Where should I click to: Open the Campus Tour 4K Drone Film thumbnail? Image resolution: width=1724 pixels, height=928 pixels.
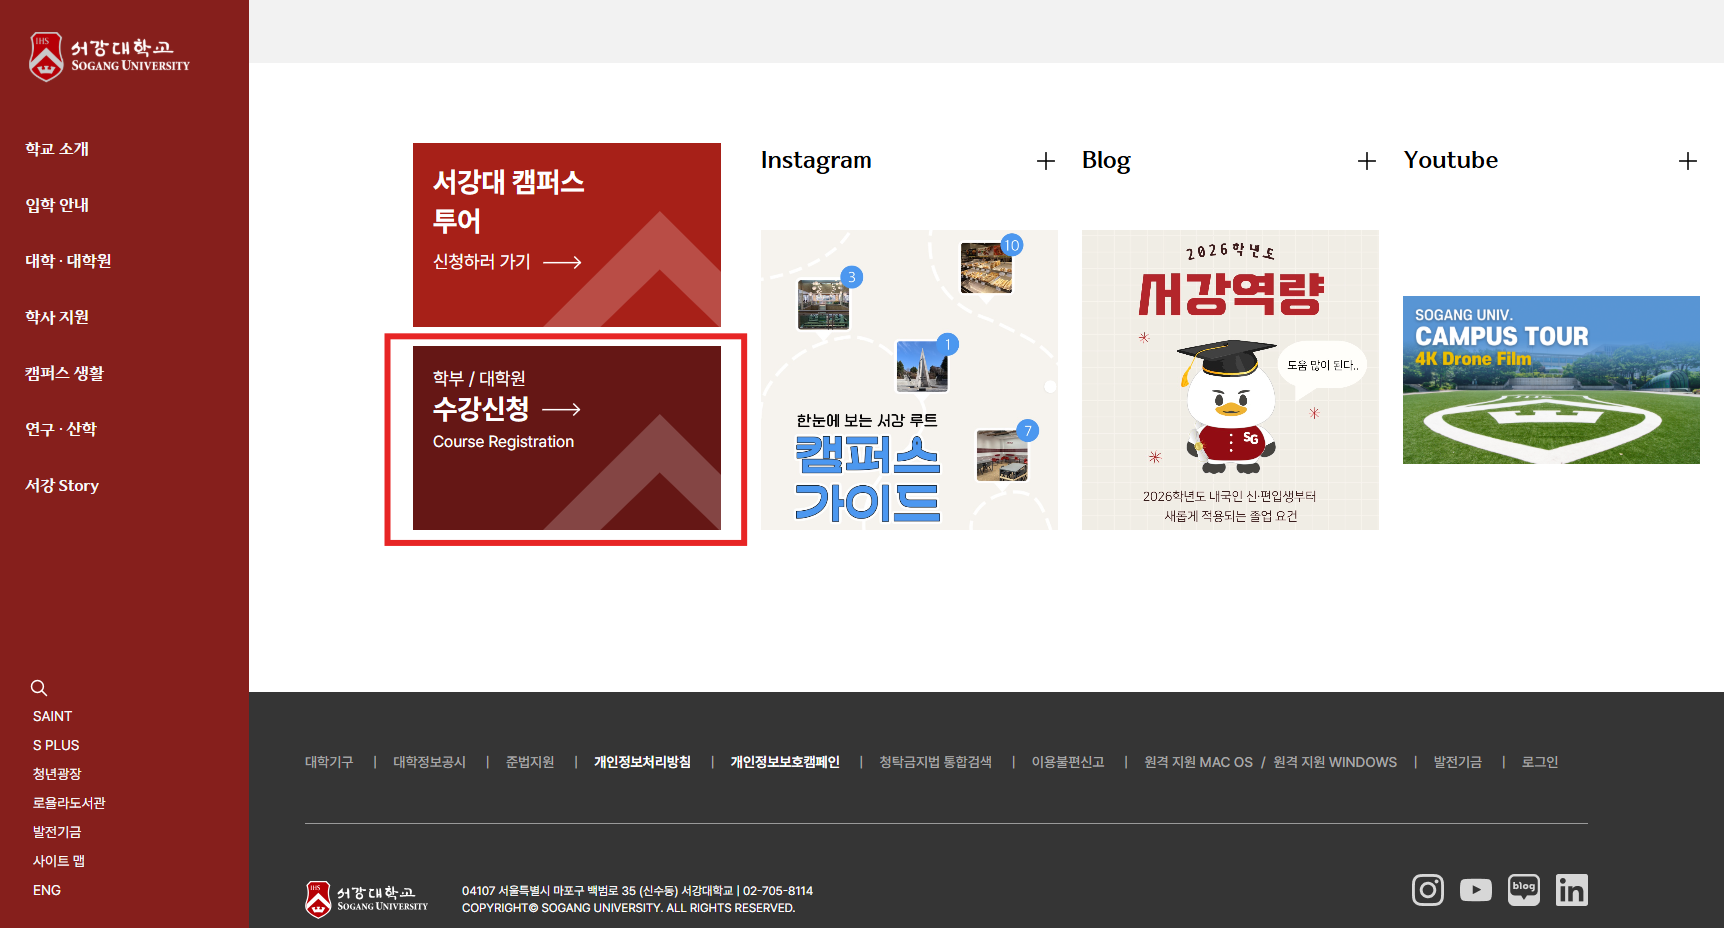(1550, 380)
